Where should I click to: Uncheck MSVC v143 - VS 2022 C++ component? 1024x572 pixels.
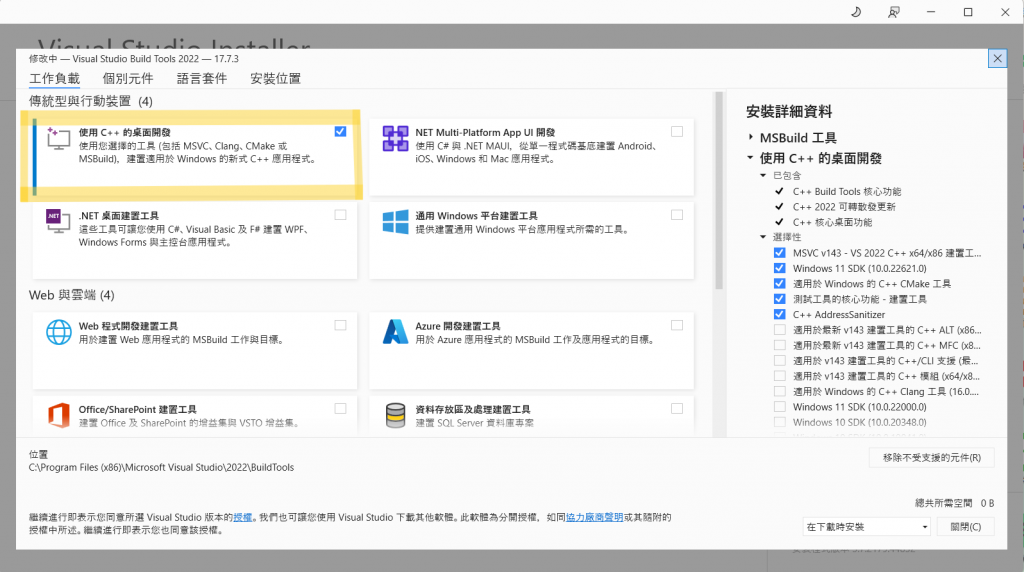780,253
